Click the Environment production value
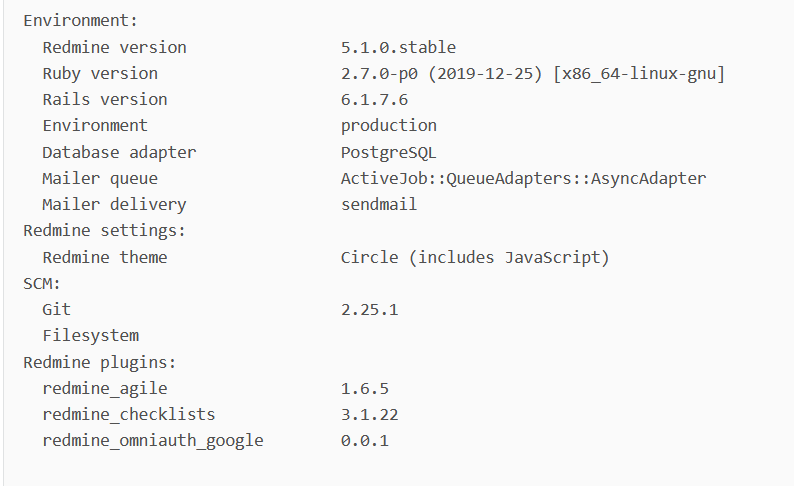Screen dimensions: 794x486 [x=388, y=126]
